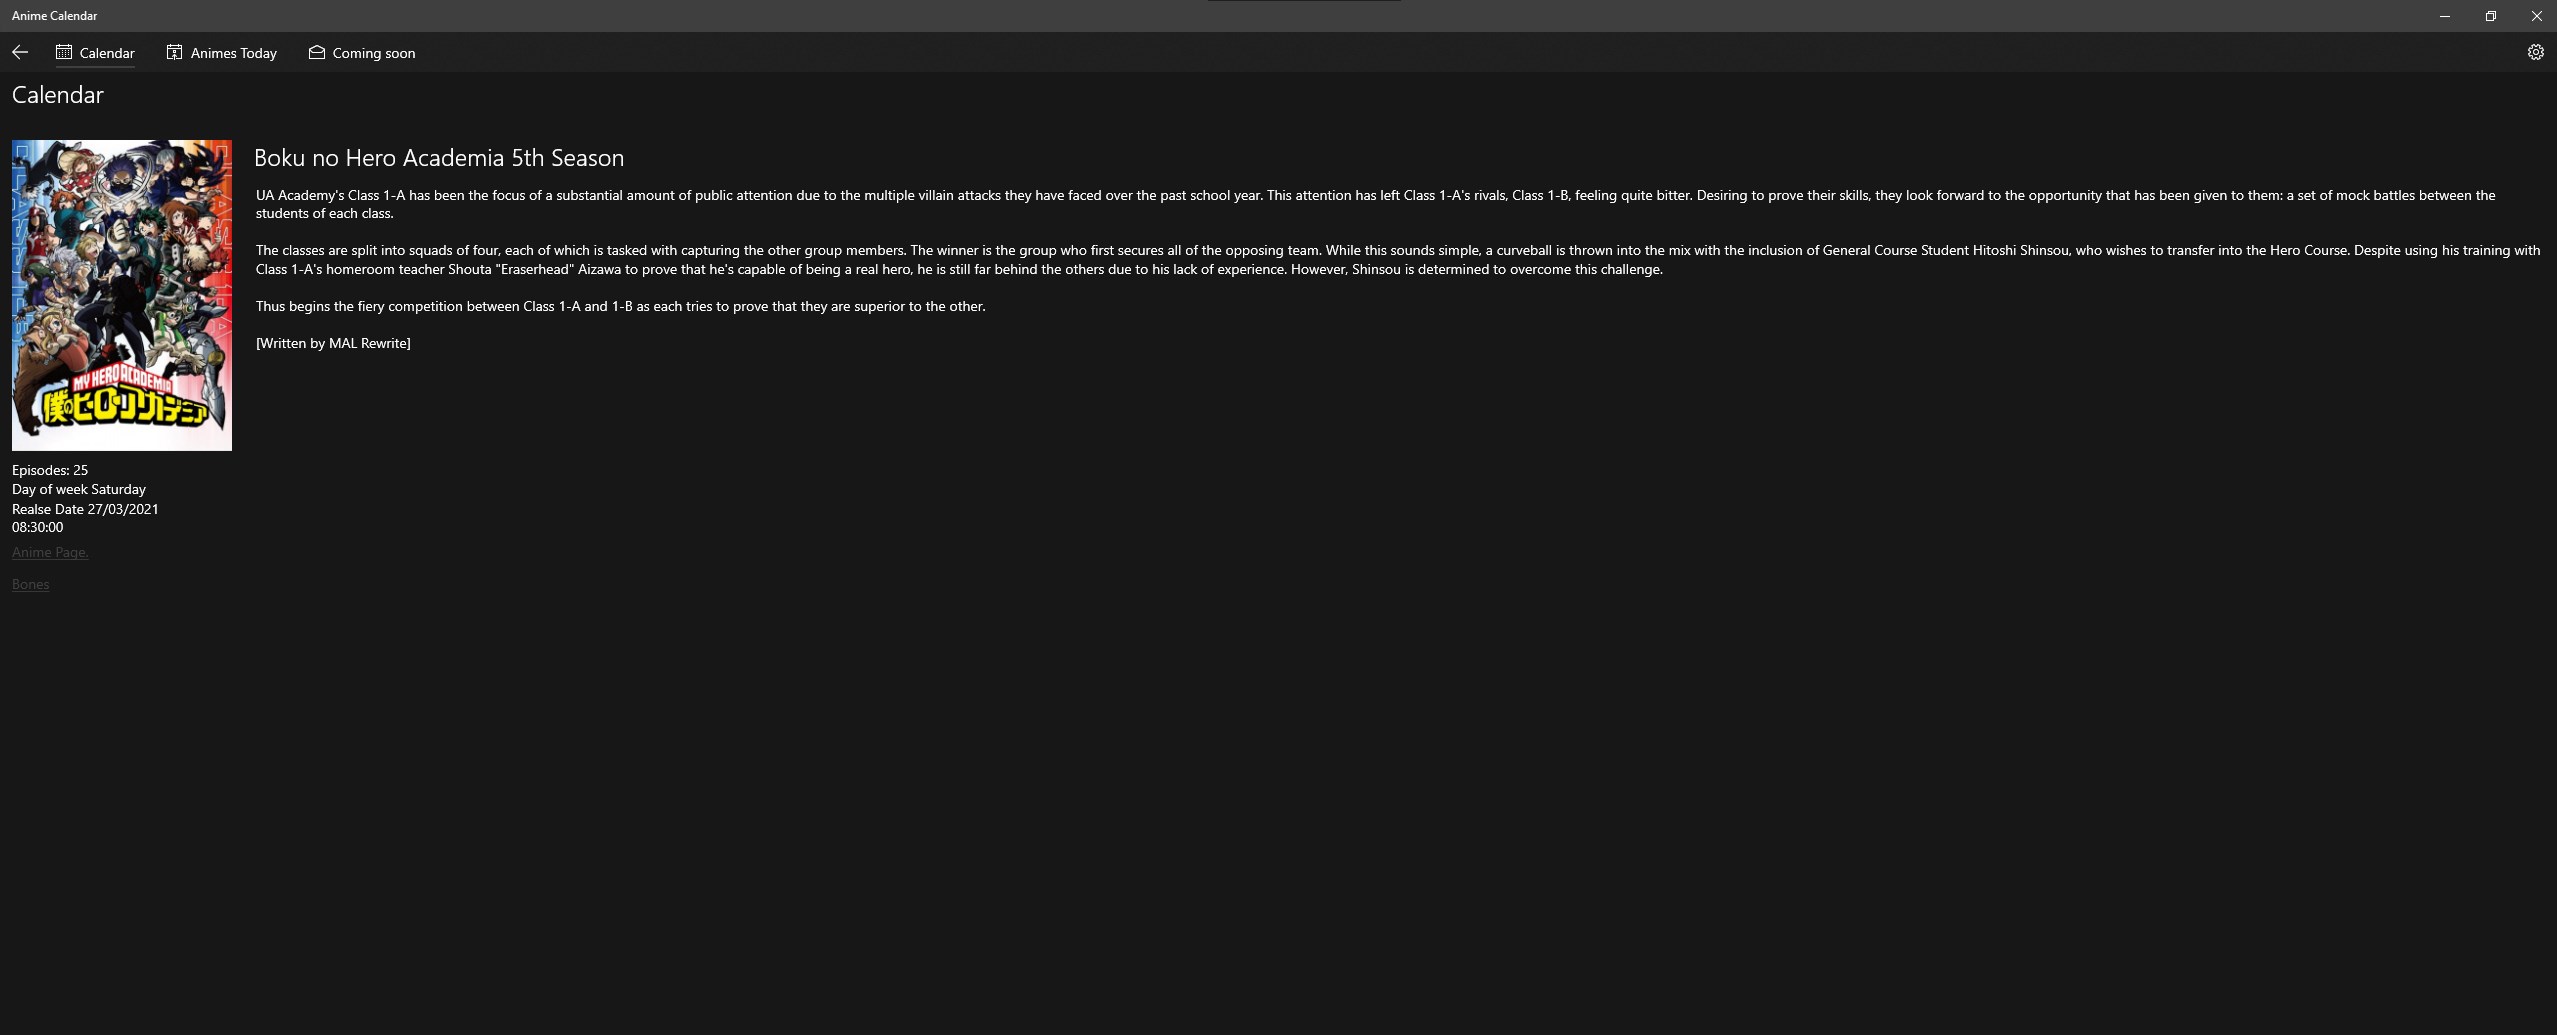
Task: Click the Realse Date 27/03/2021 text
Action: pos(85,509)
